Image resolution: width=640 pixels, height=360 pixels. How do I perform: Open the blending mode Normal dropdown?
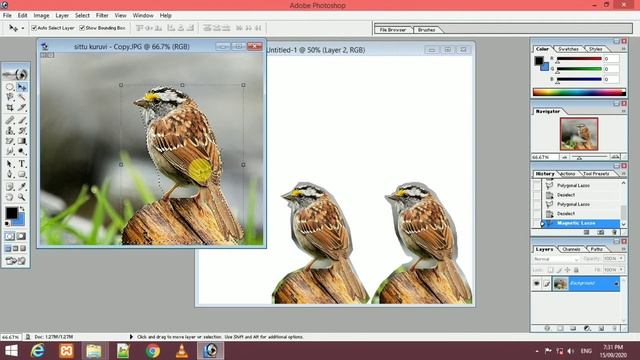pos(556,259)
